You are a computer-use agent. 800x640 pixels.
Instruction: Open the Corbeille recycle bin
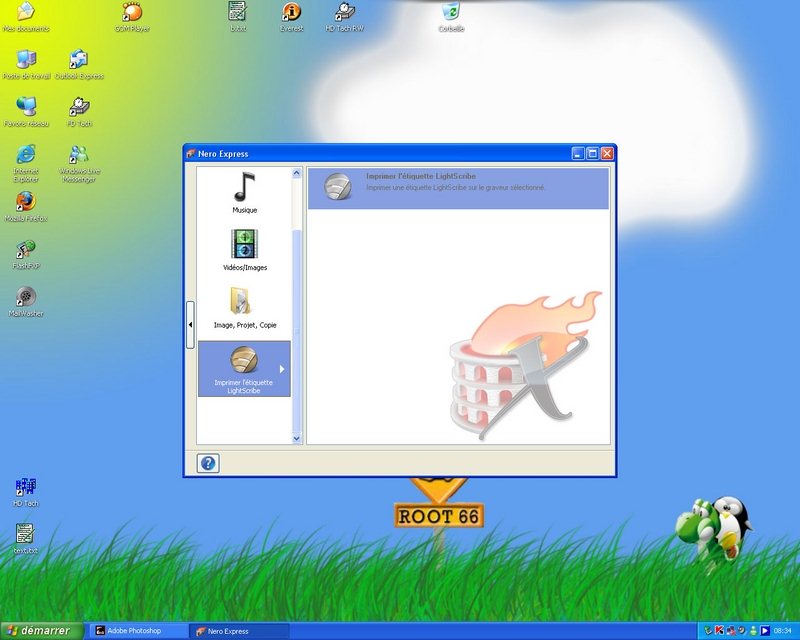click(x=451, y=12)
